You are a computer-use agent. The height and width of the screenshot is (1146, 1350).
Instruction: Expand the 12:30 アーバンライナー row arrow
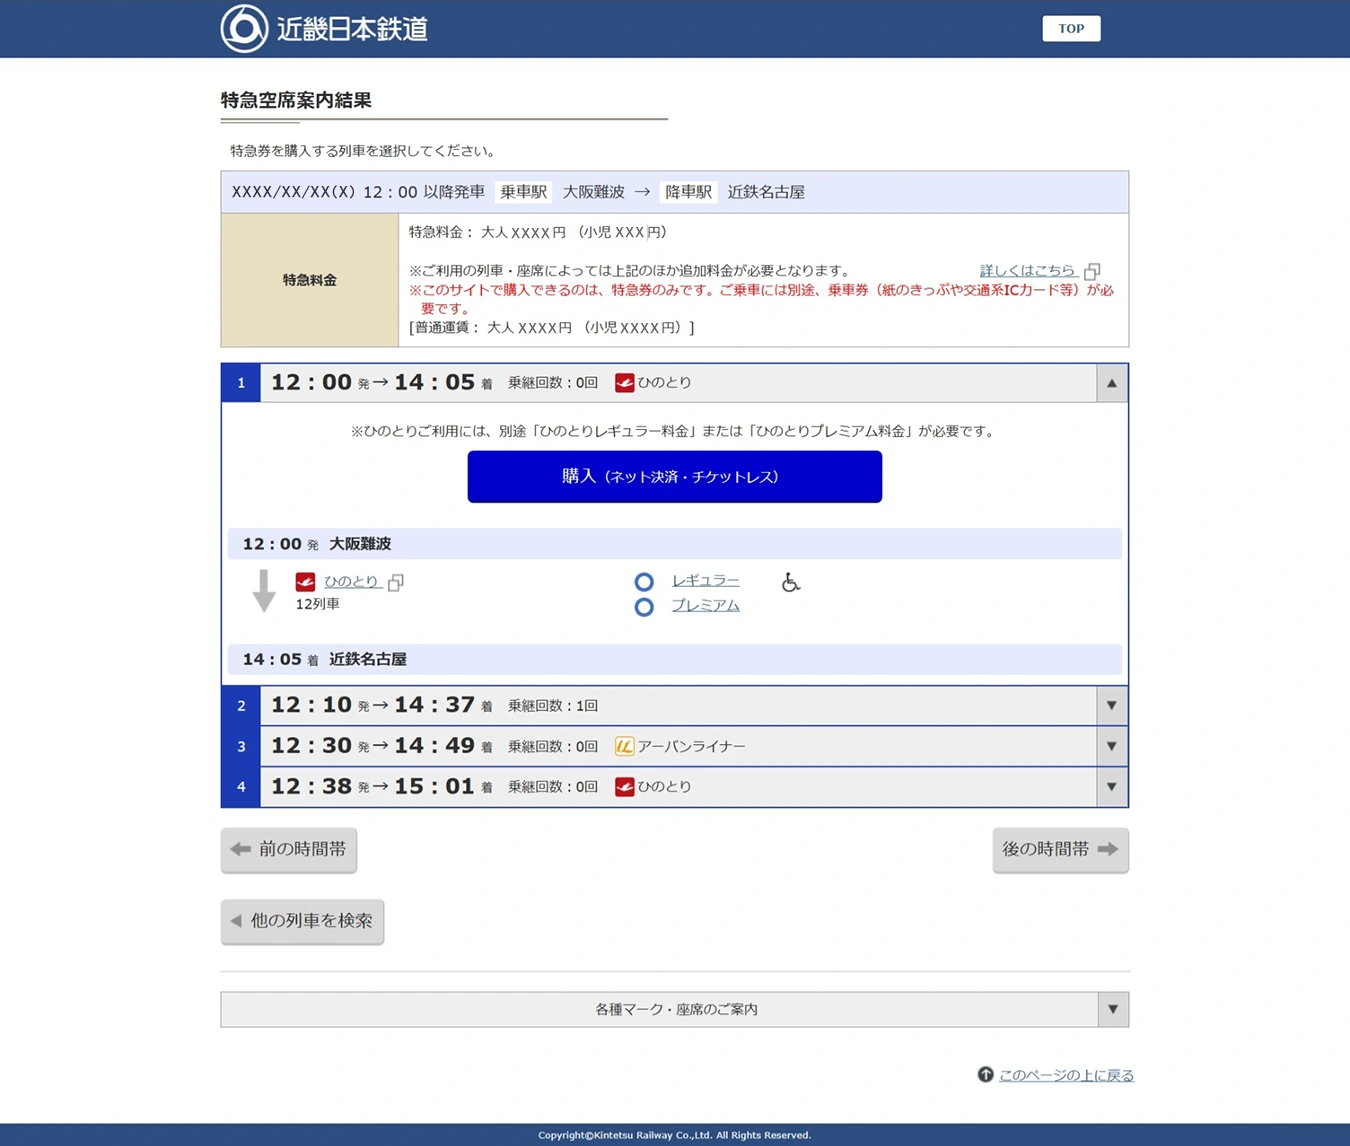(1111, 746)
